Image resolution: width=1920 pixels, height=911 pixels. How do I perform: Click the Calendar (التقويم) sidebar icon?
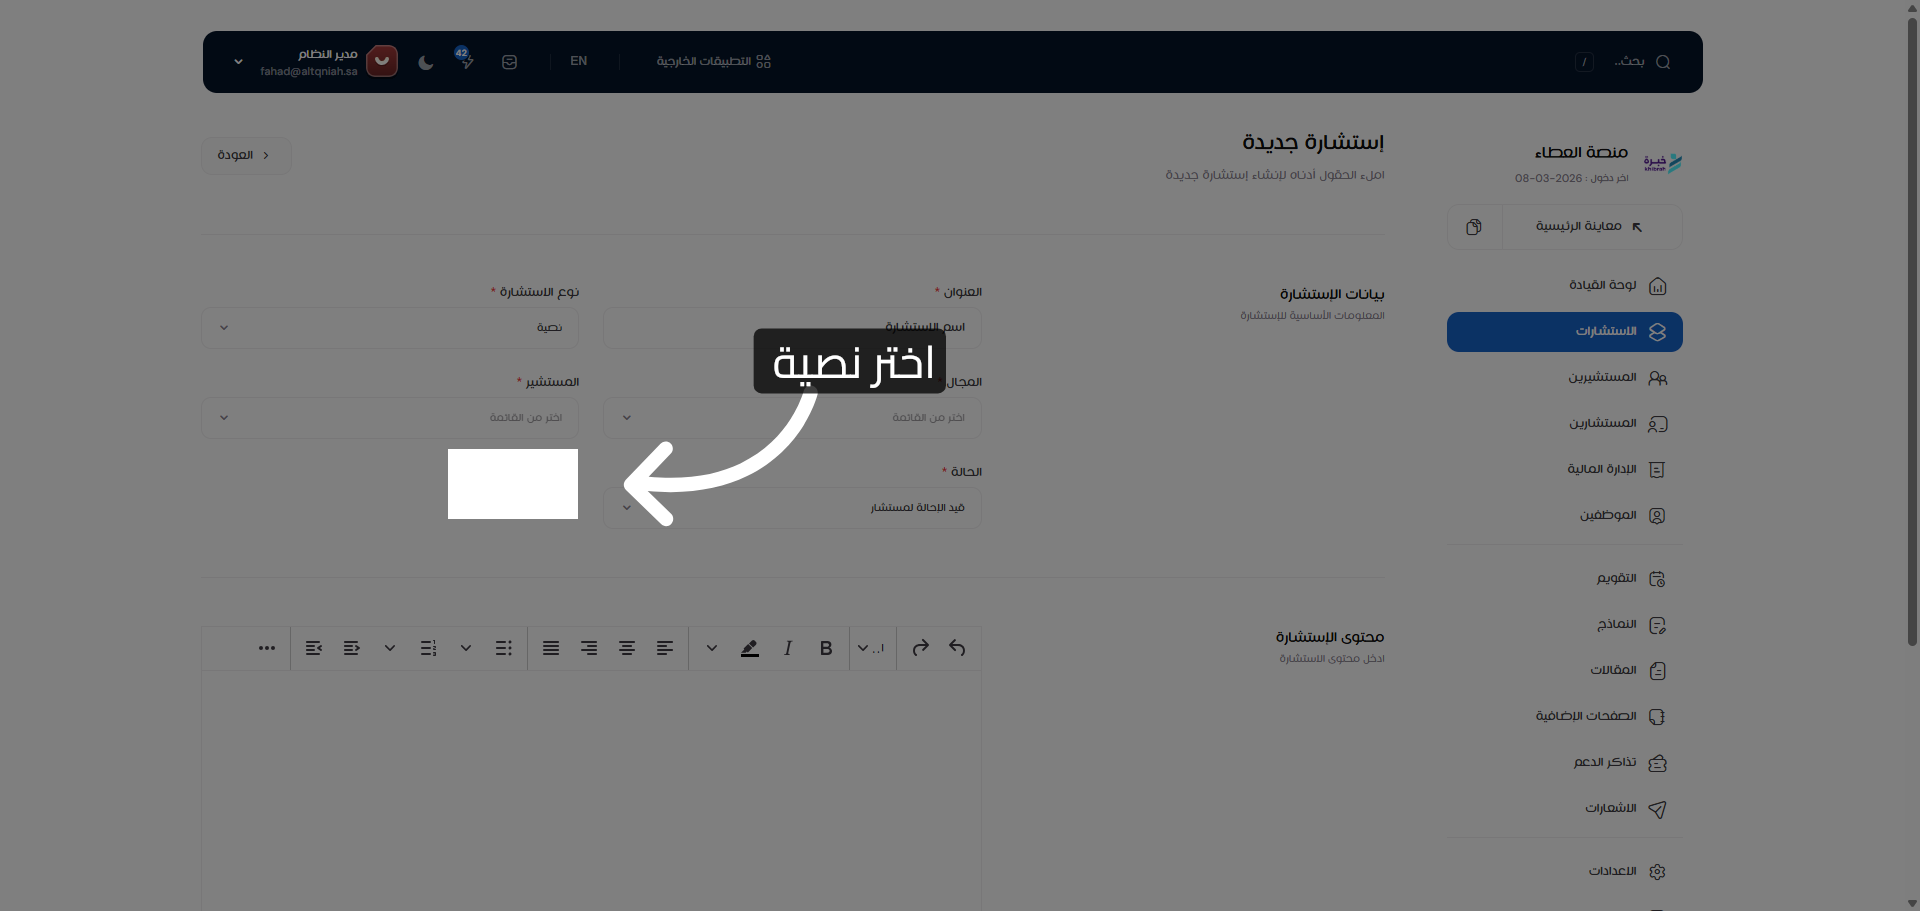[1657, 578]
